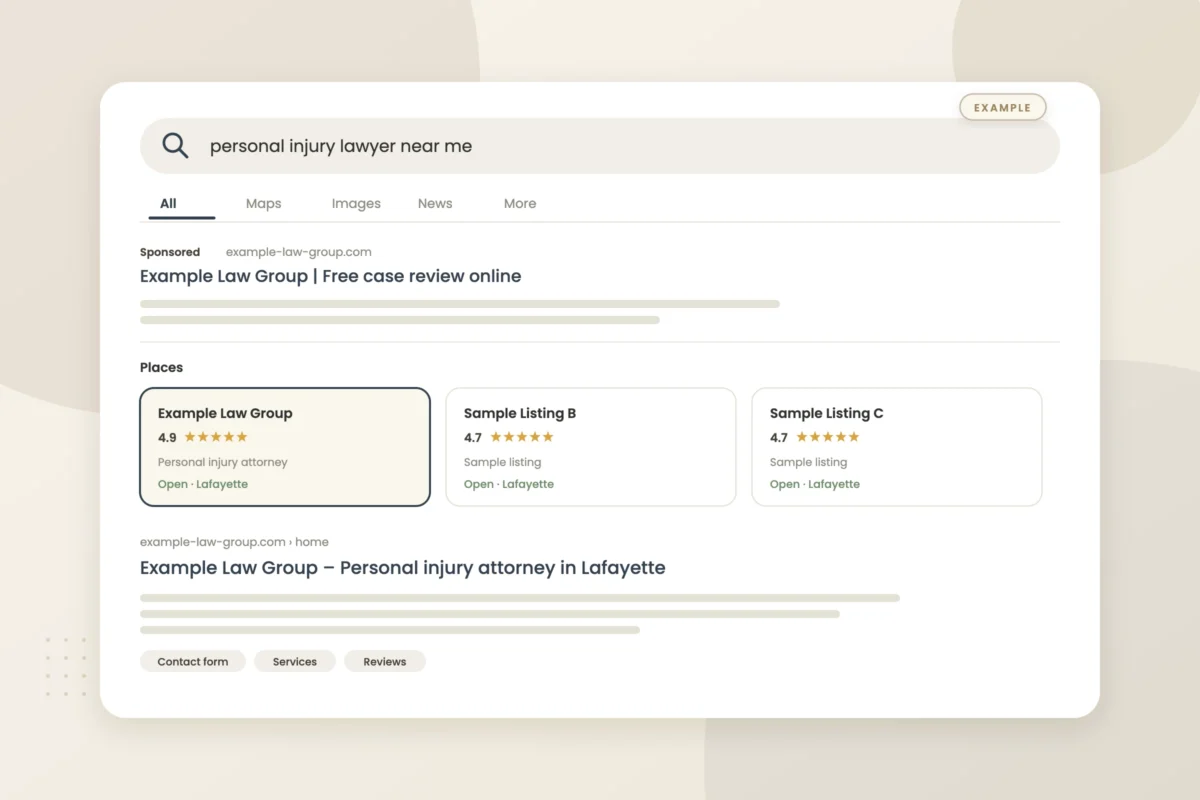1200x800 pixels.
Task: Click Open · Lafayette in Example Law Group card
Action: tap(203, 484)
